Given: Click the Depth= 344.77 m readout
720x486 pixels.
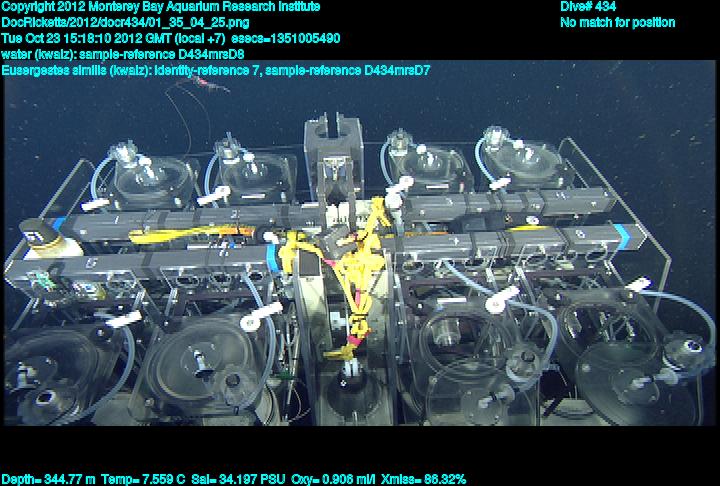Looking at the screenshot, I should tap(48, 480).
